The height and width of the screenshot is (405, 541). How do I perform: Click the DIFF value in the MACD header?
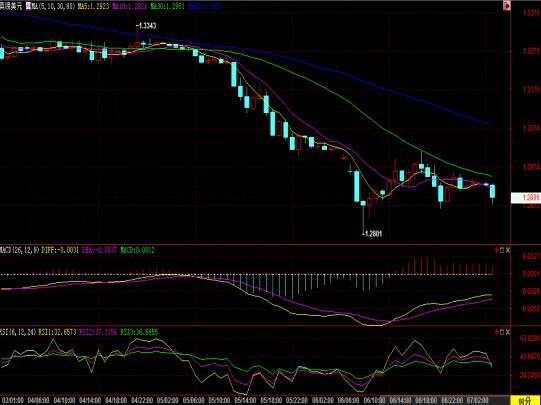pos(60,250)
